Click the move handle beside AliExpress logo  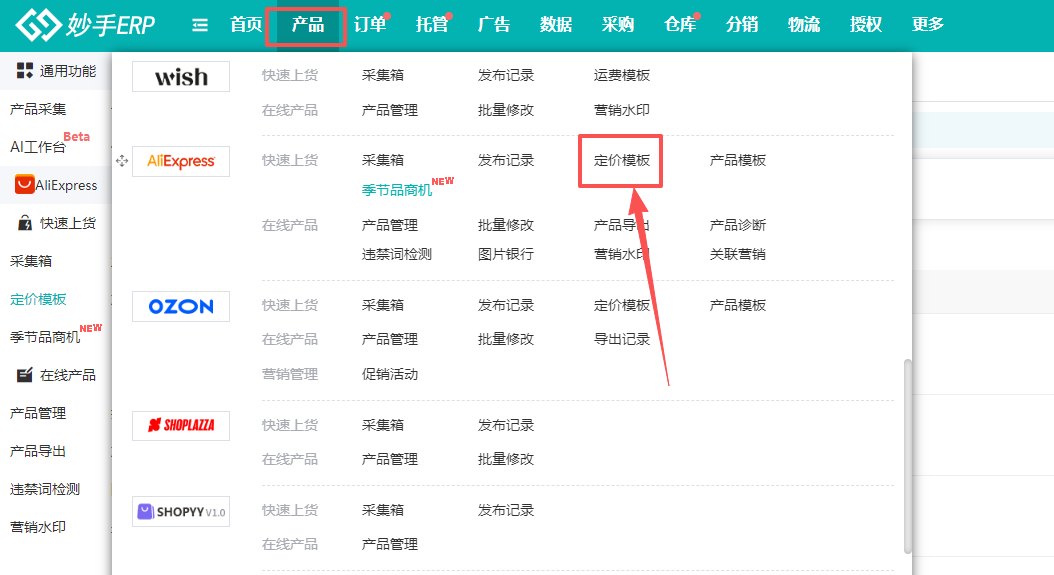[x=122, y=161]
